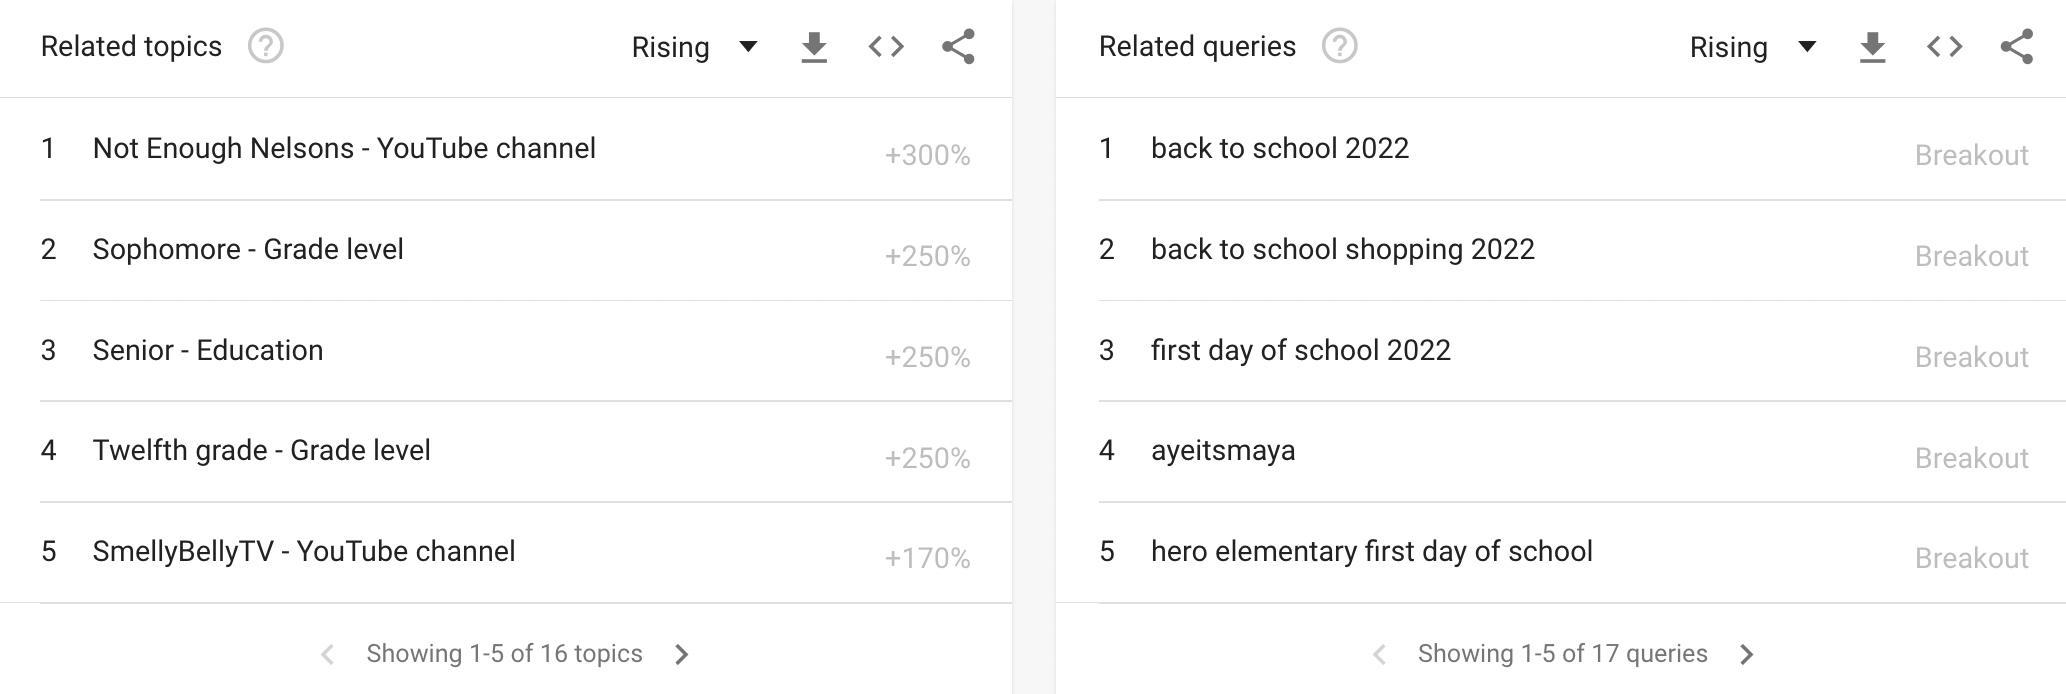The width and height of the screenshot is (2066, 694).
Task: Open Not Enough Nelsons YouTube channel topic
Action: (x=344, y=149)
